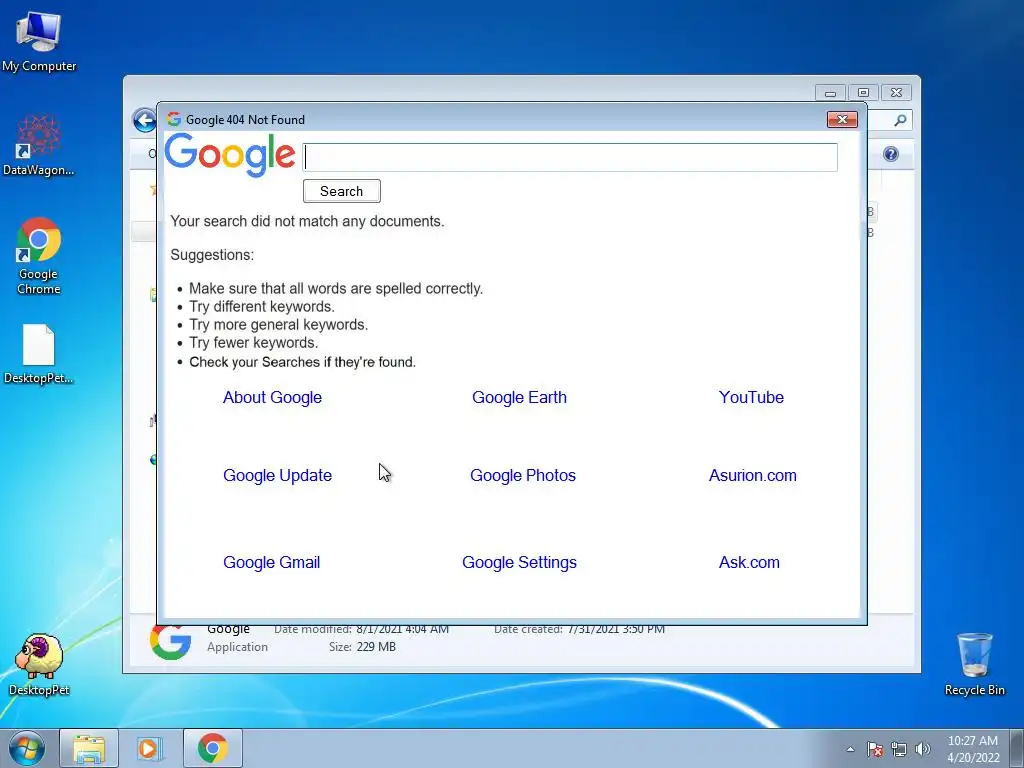This screenshot has width=1024, height=768.
Task: Open volume control speaker icon
Action: pos(923,749)
